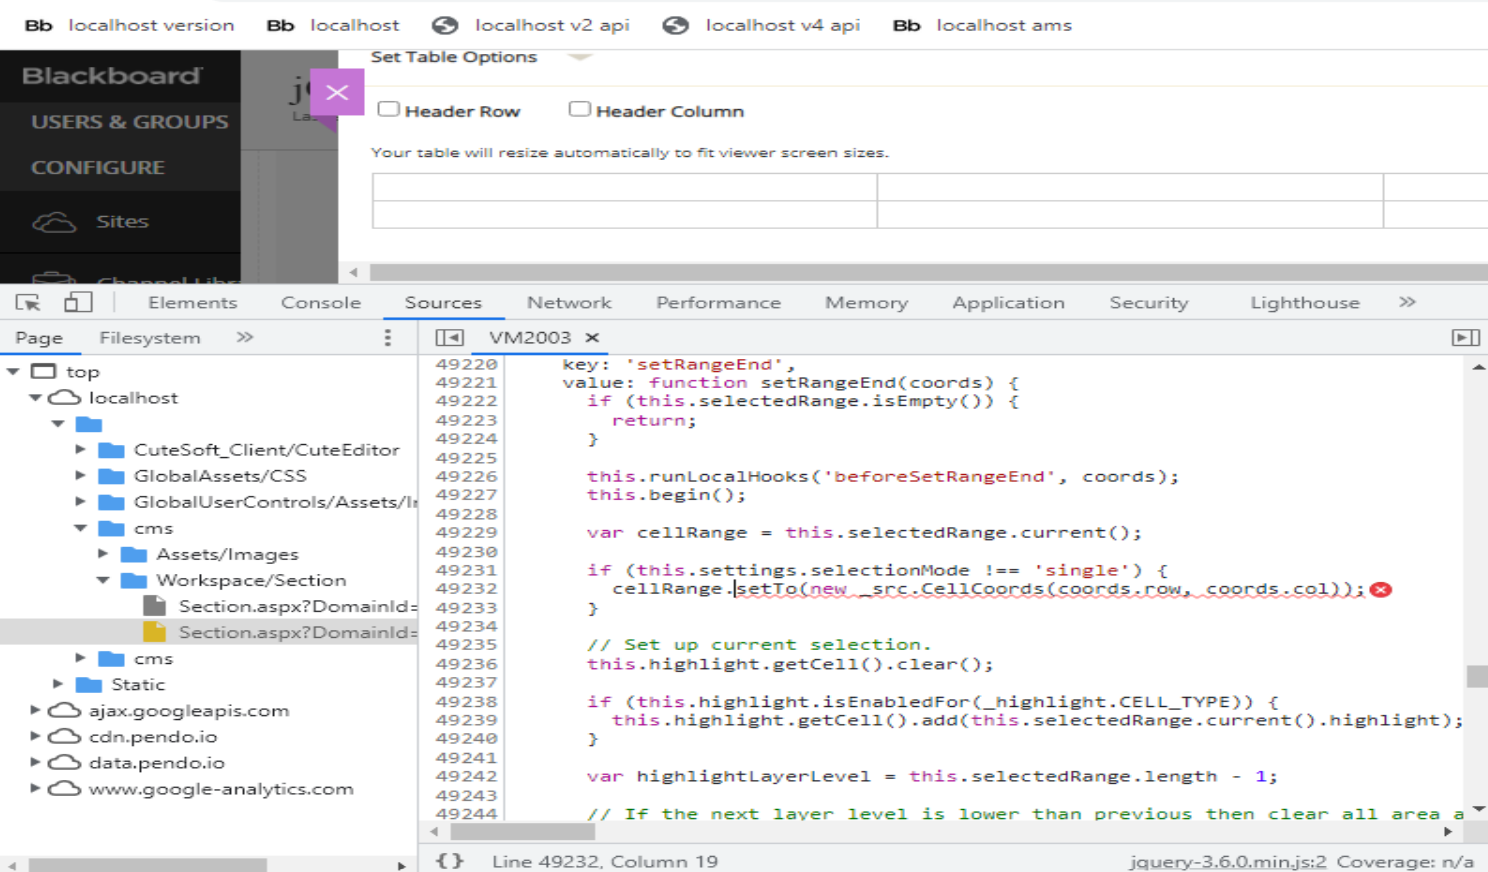1488x872 pixels.
Task: Click the GlobalAssets/CSS folder icon
Action: point(111,476)
